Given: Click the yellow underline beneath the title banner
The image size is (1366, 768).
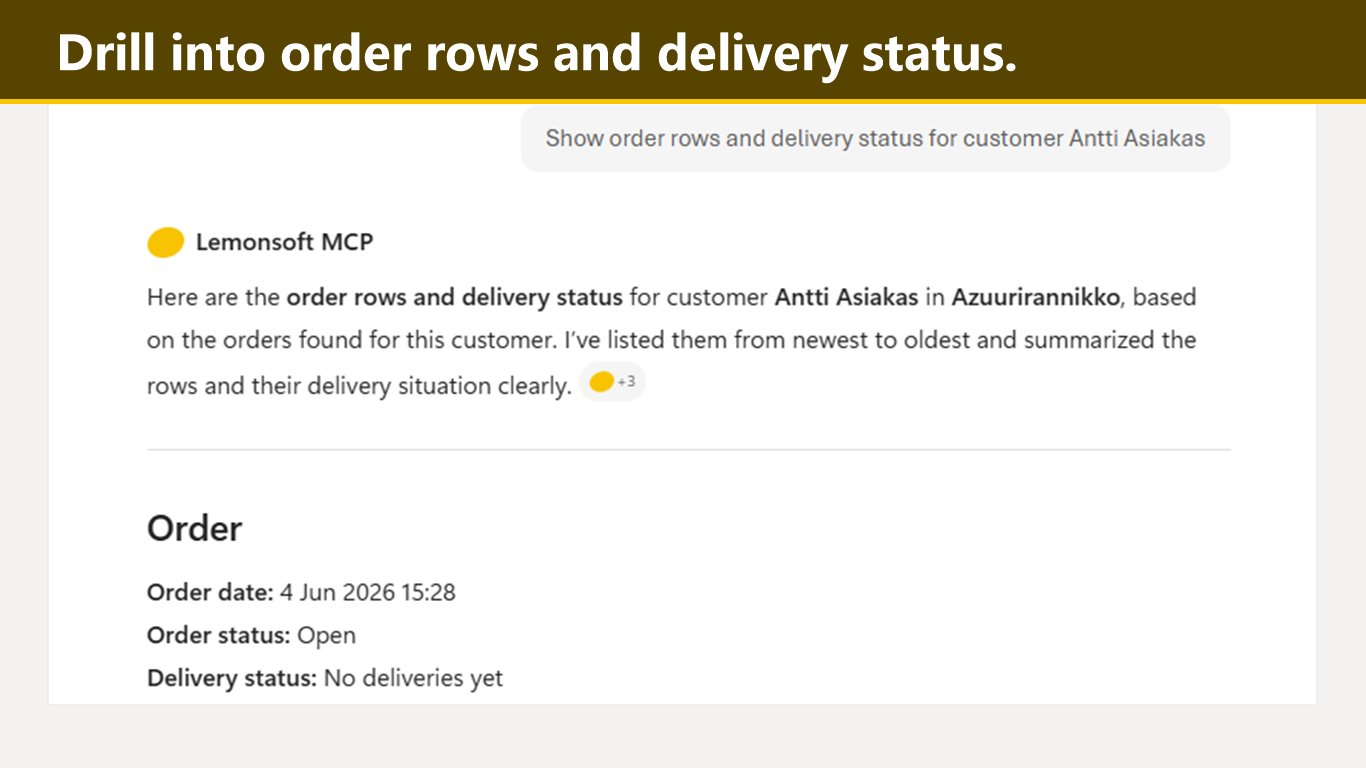Looking at the screenshot, I should pos(683,101).
